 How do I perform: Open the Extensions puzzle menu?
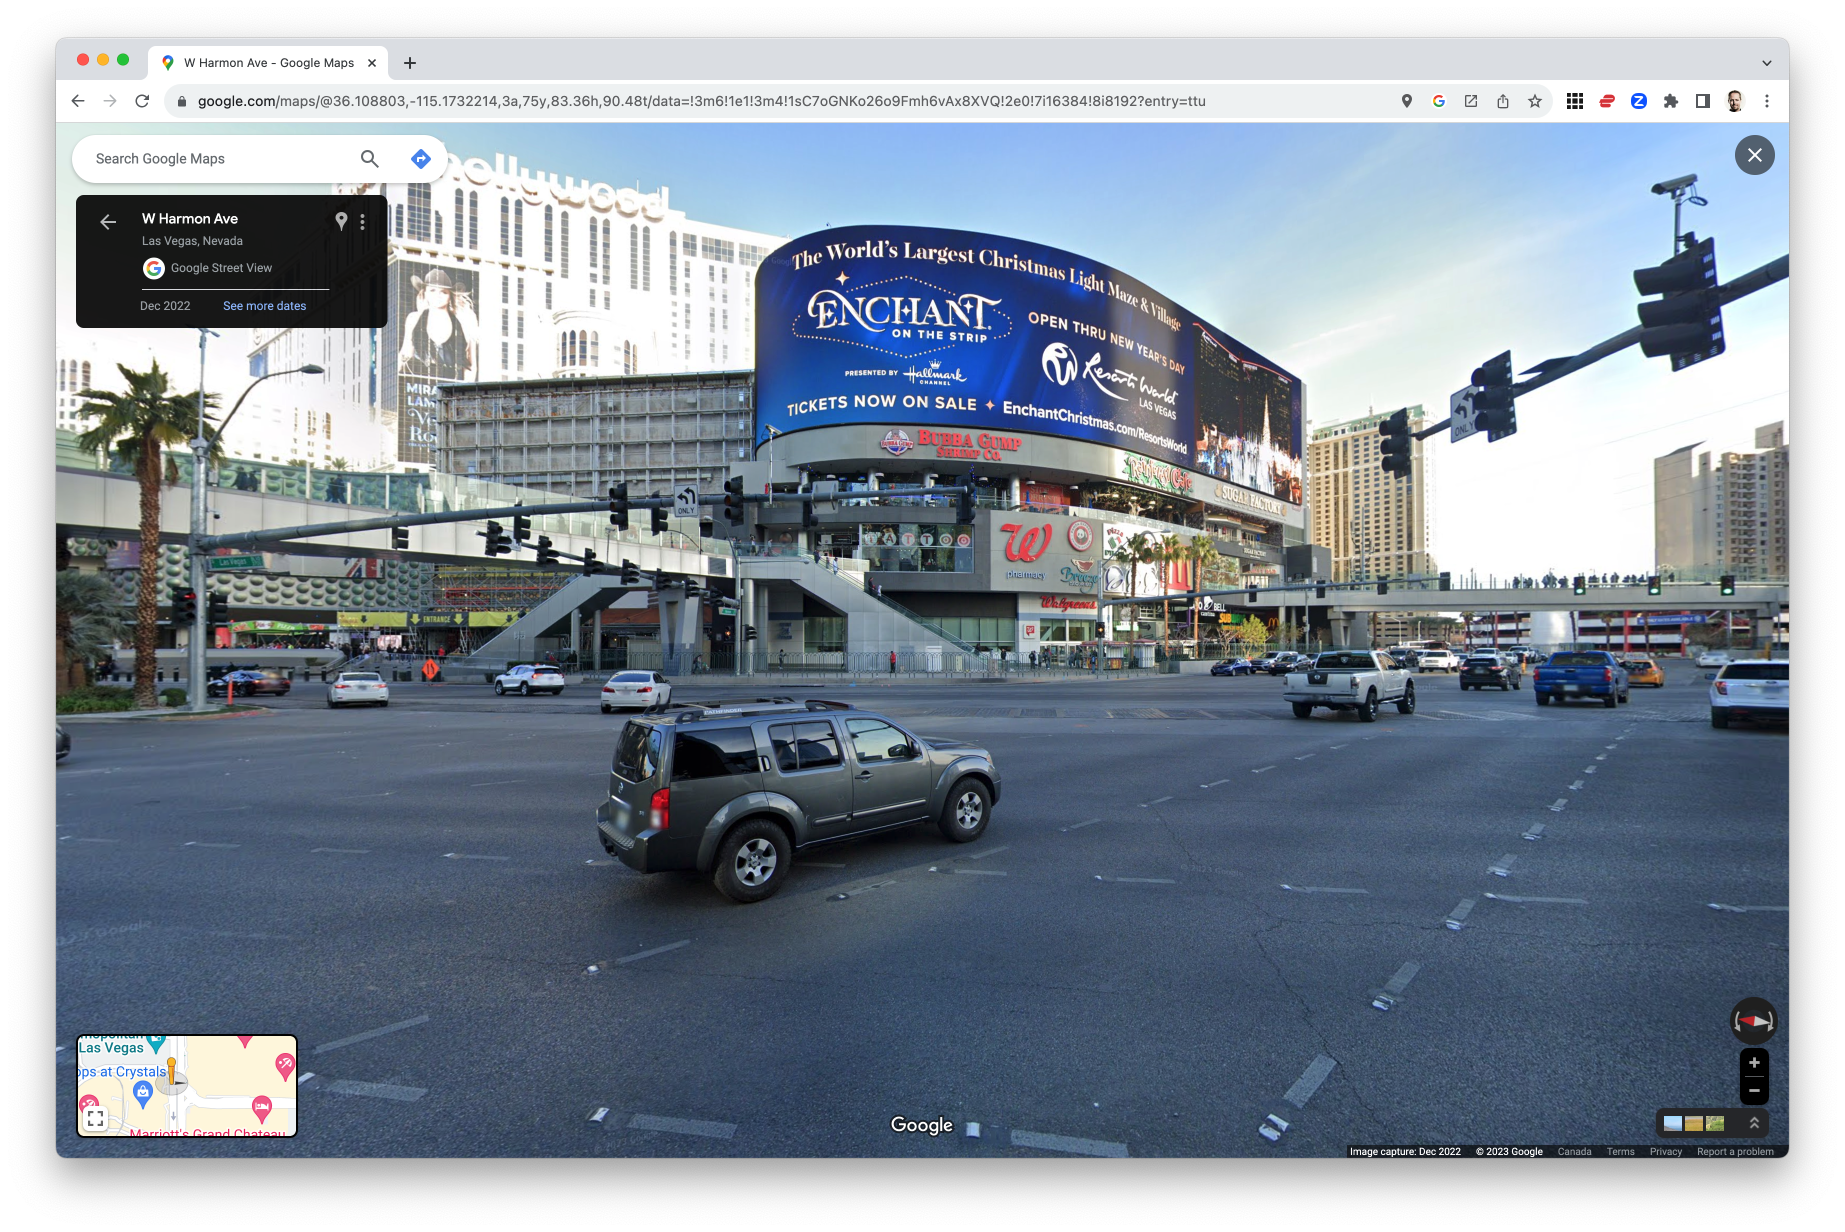1671,101
